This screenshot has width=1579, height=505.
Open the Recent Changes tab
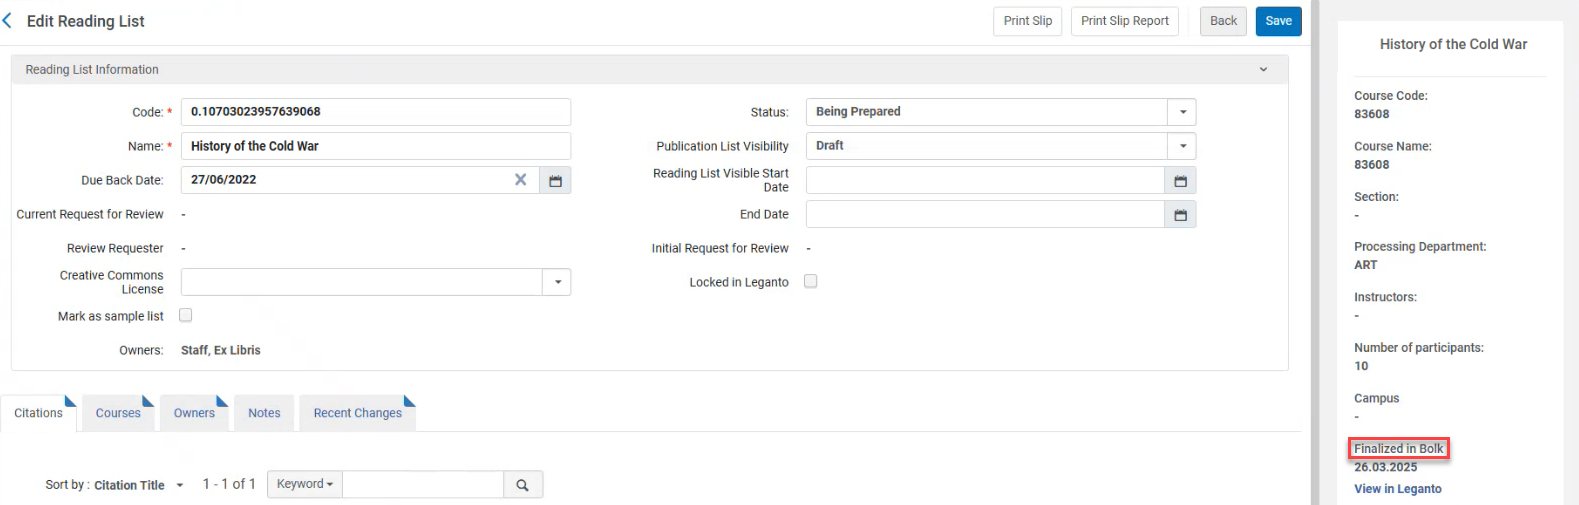click(x=357, y=414)
